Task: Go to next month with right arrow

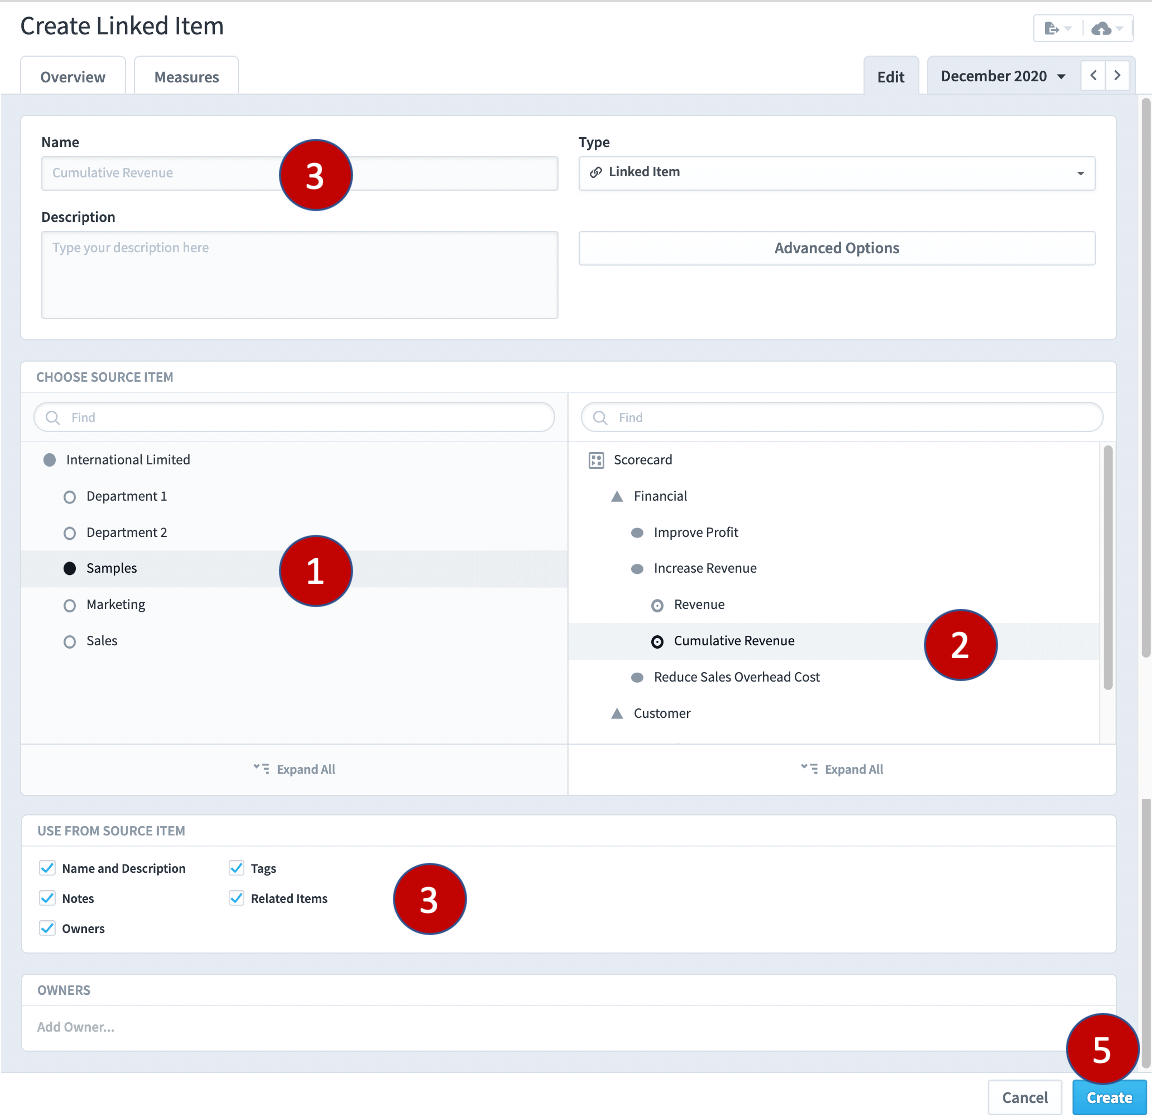Action: click(1117, 74)
